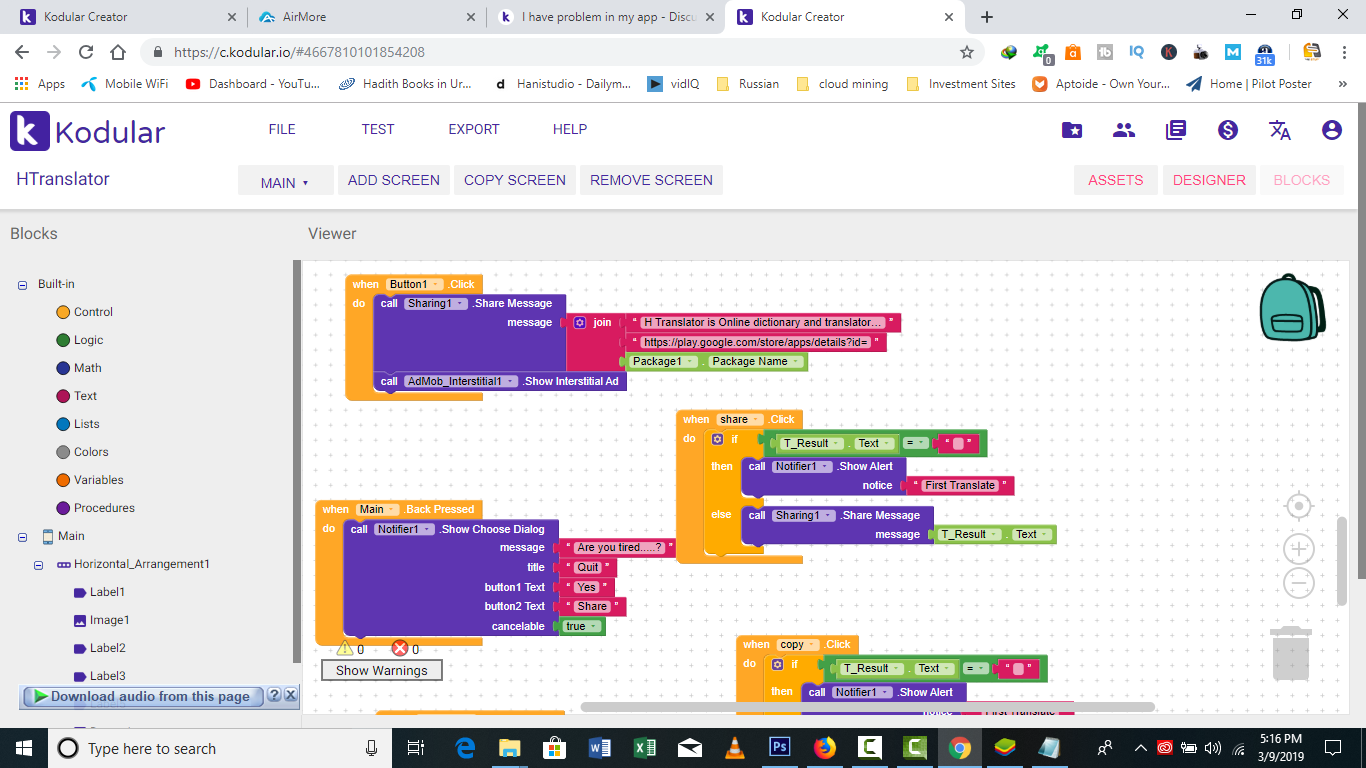Collapse the Built-in tree section
Viewport: 1366px width, 768px height.
(x=22, y=285)
